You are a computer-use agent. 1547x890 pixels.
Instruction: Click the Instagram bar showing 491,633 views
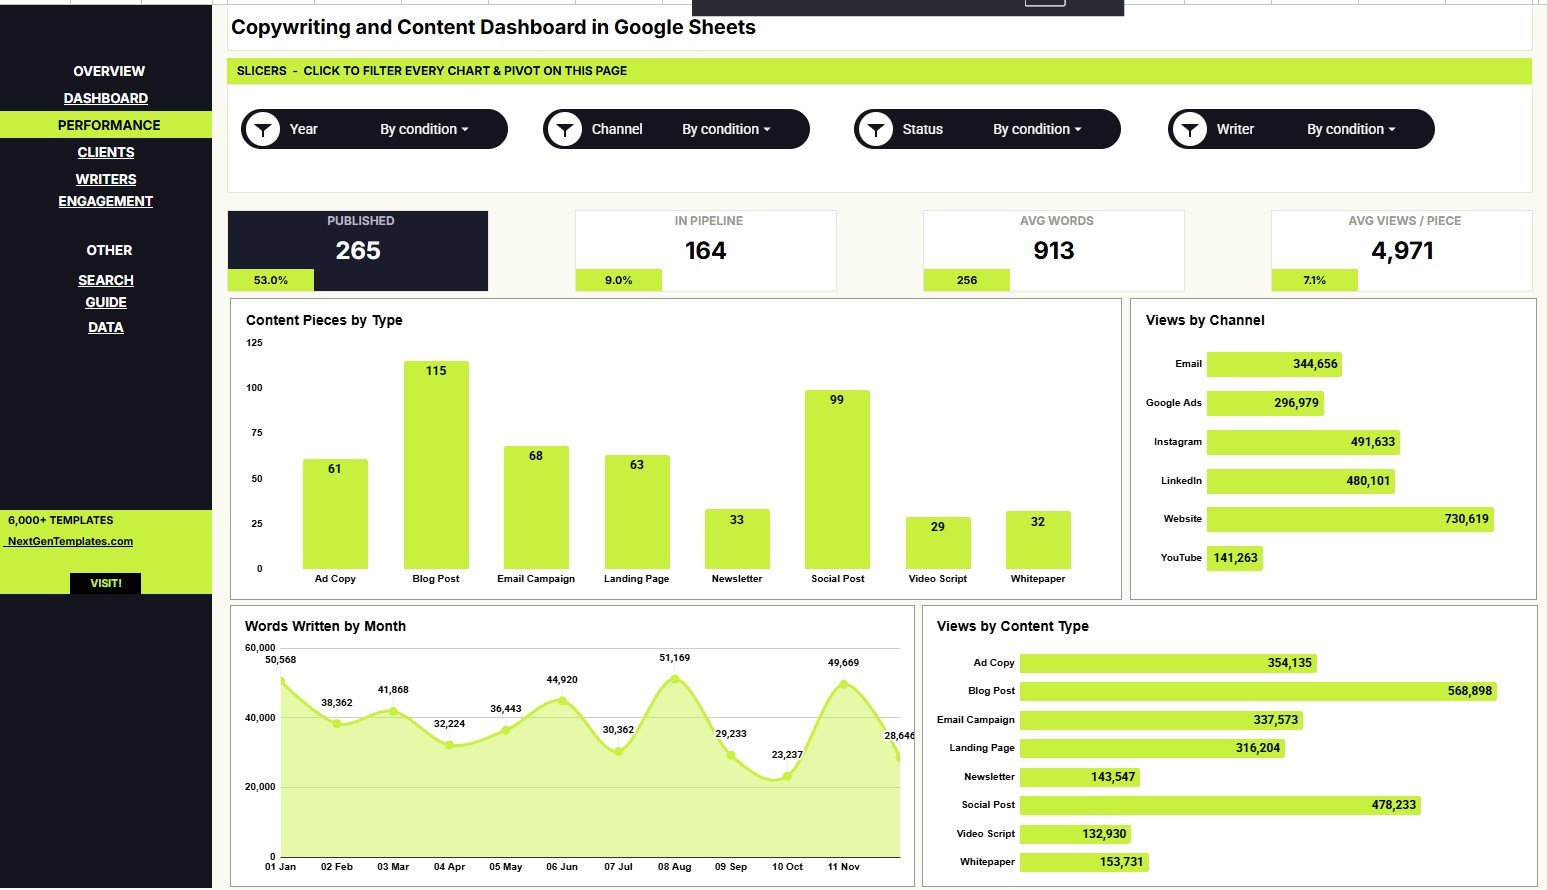pos(1303,442)
